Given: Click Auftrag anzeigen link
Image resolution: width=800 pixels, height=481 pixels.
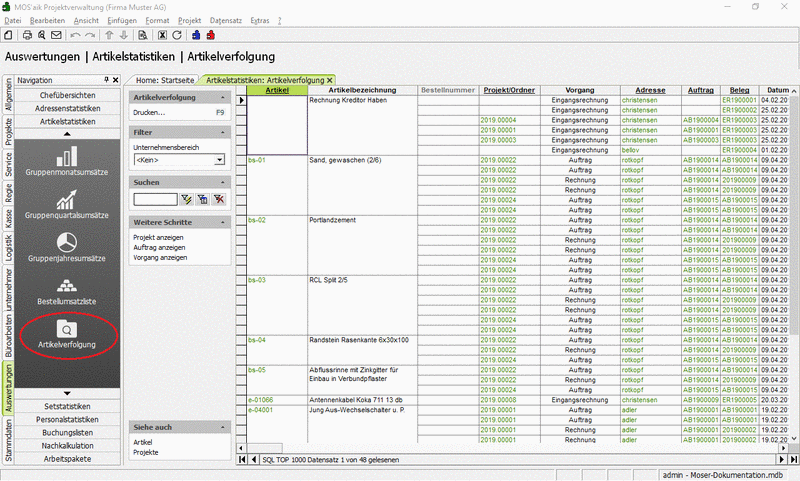Looking at the screenshot, I should pos(159,247).
